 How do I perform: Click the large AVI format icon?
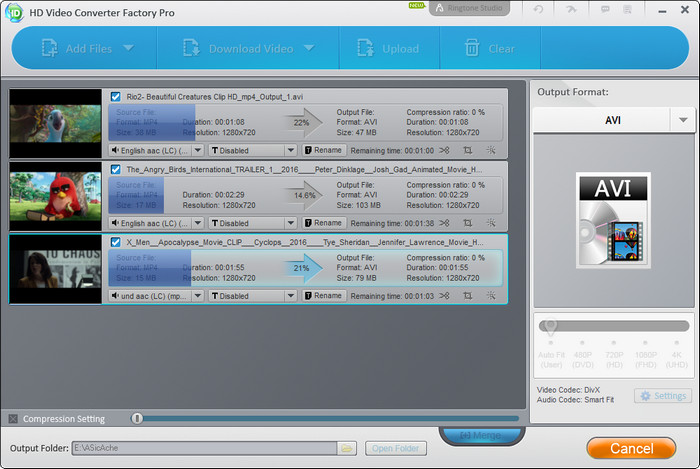pos(613,221)
